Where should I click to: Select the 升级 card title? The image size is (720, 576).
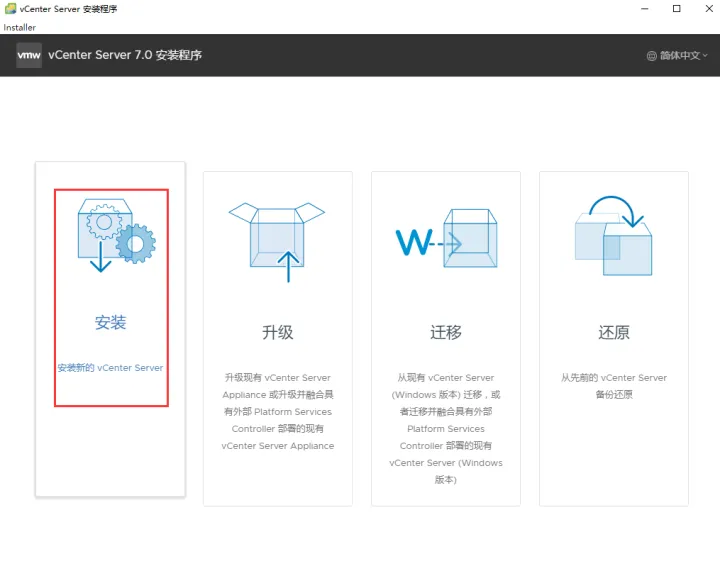click(x=277, y=332)
